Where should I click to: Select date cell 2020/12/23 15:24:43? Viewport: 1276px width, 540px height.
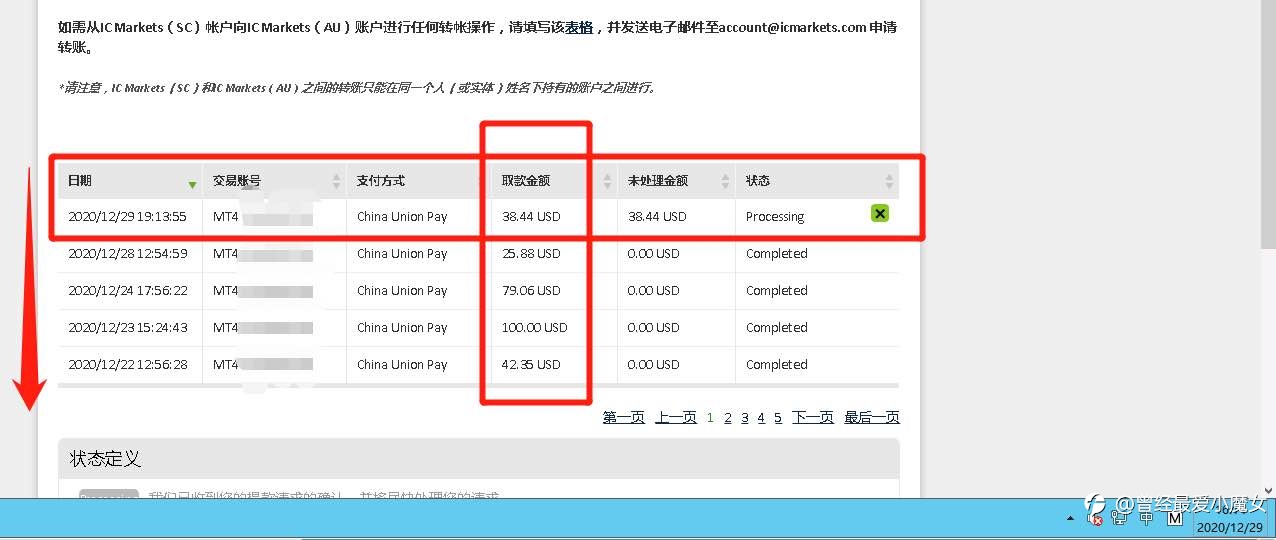127,328
